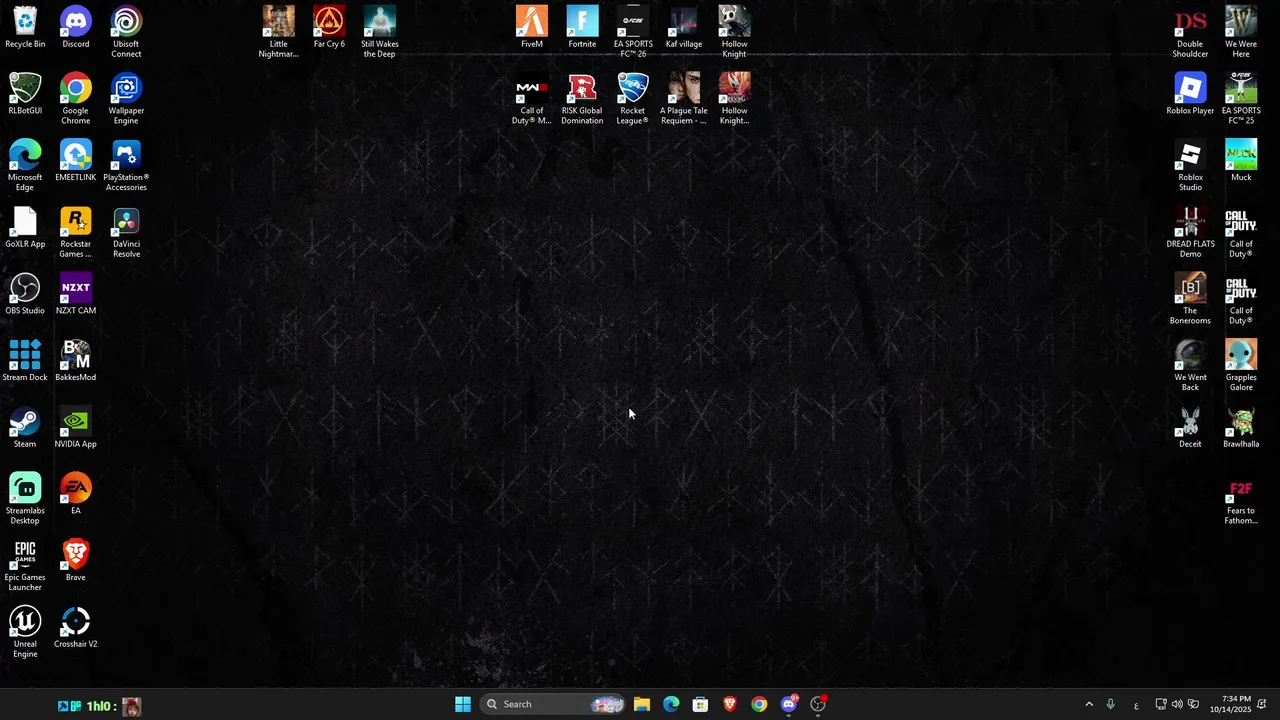This screenshot has height=720, width=1280.
Task: Click the microphone tray icon
Action: (x=1110, y=704)
